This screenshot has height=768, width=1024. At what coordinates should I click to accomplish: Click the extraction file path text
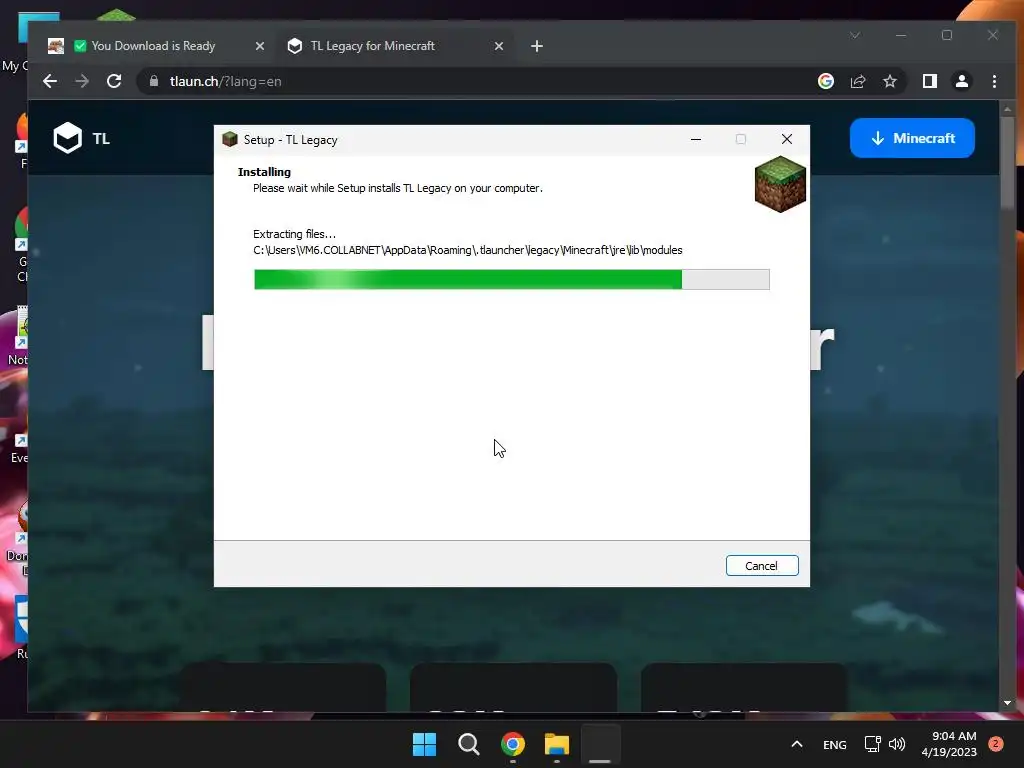pos(468,250)
